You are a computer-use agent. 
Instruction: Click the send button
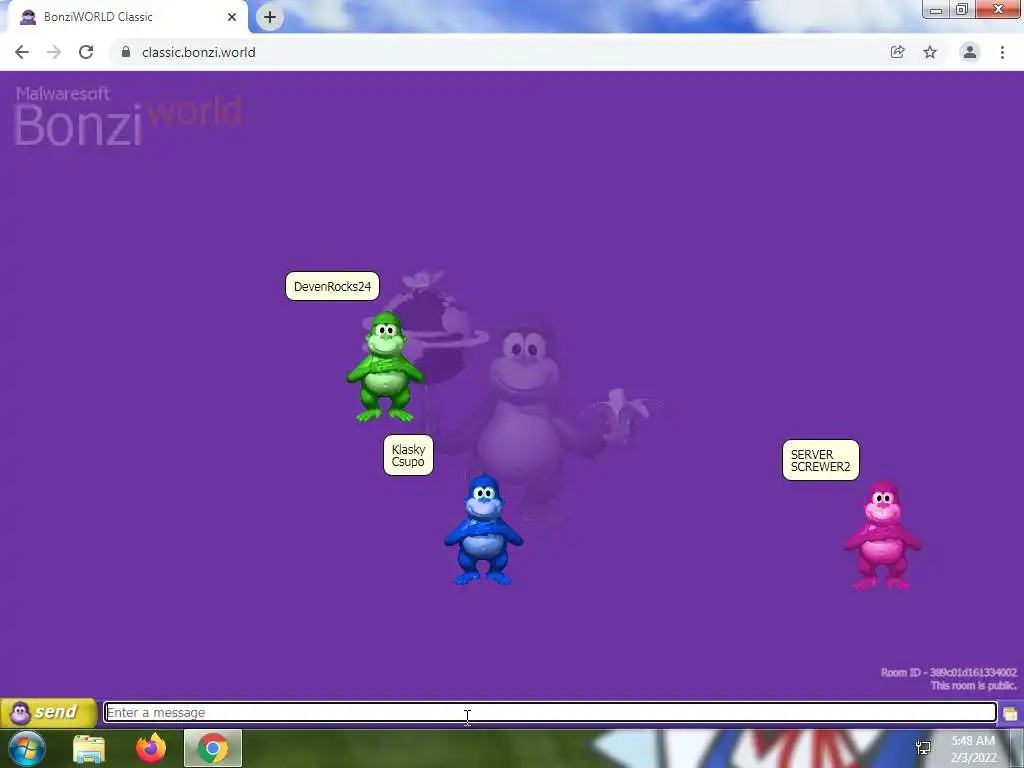coord(49,712)
